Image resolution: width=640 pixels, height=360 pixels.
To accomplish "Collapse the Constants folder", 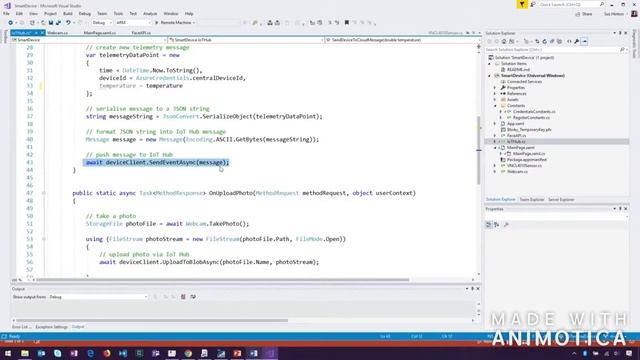I will [x=495, y=106].
